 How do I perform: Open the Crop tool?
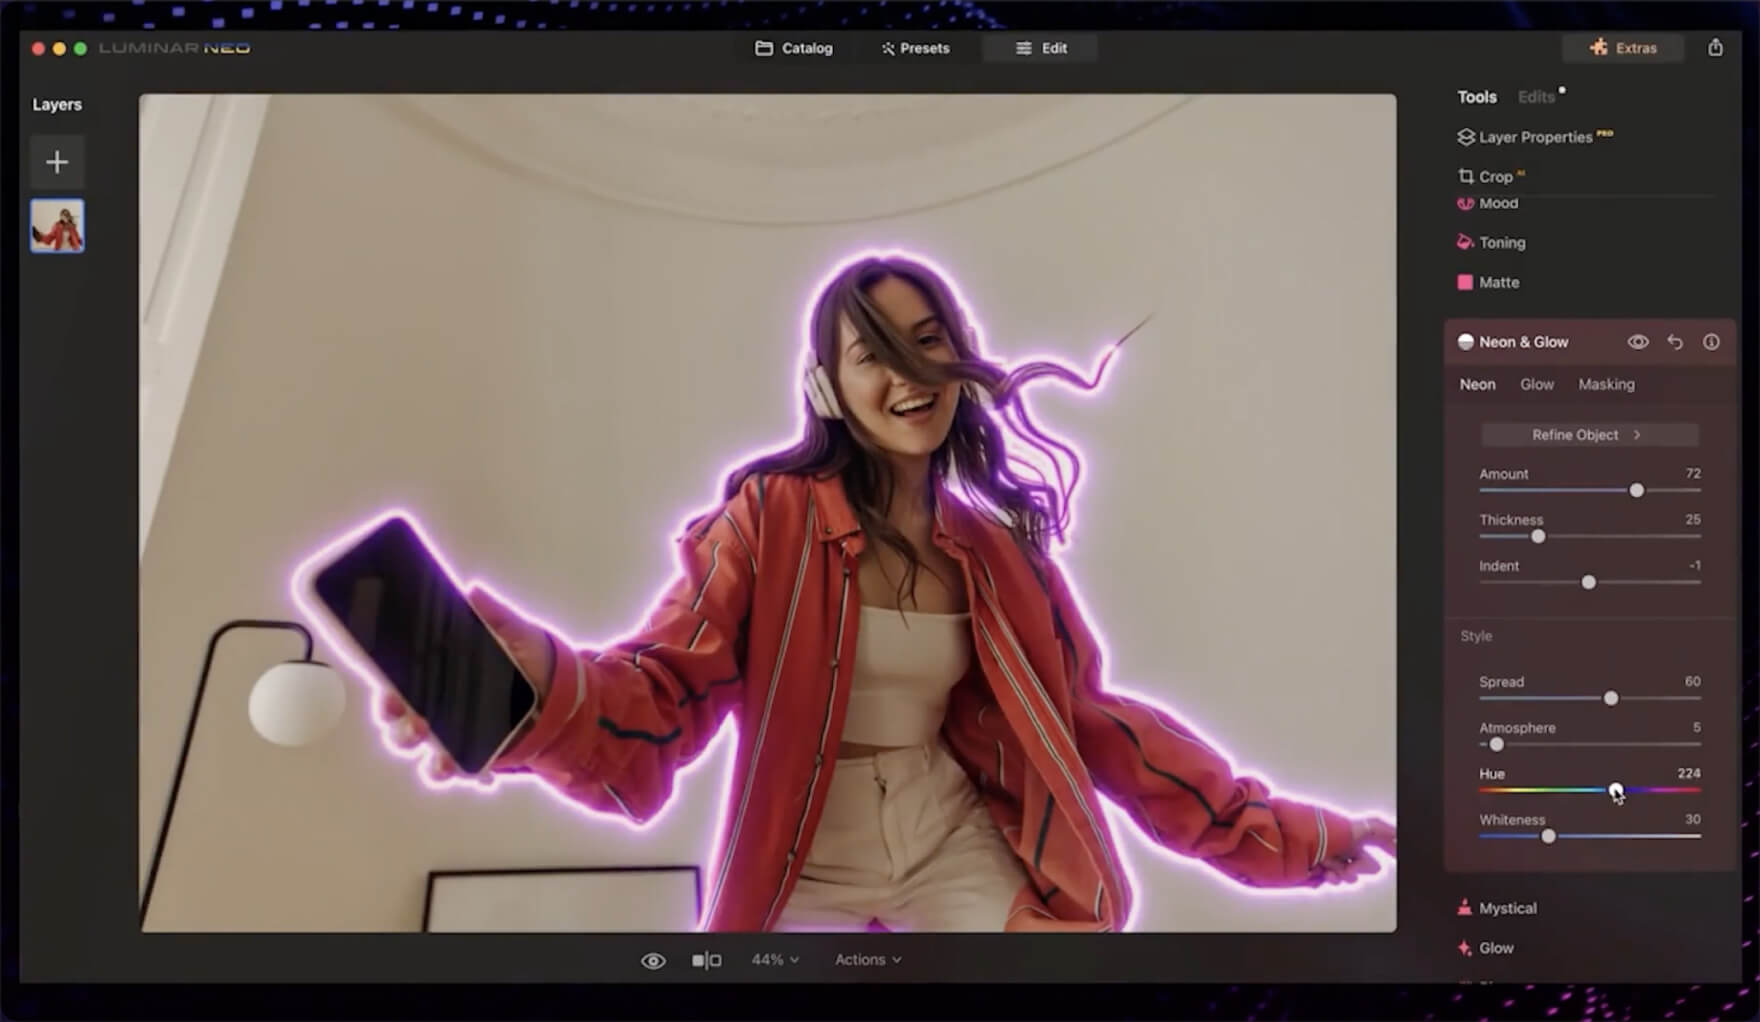tap(1494, 177)
